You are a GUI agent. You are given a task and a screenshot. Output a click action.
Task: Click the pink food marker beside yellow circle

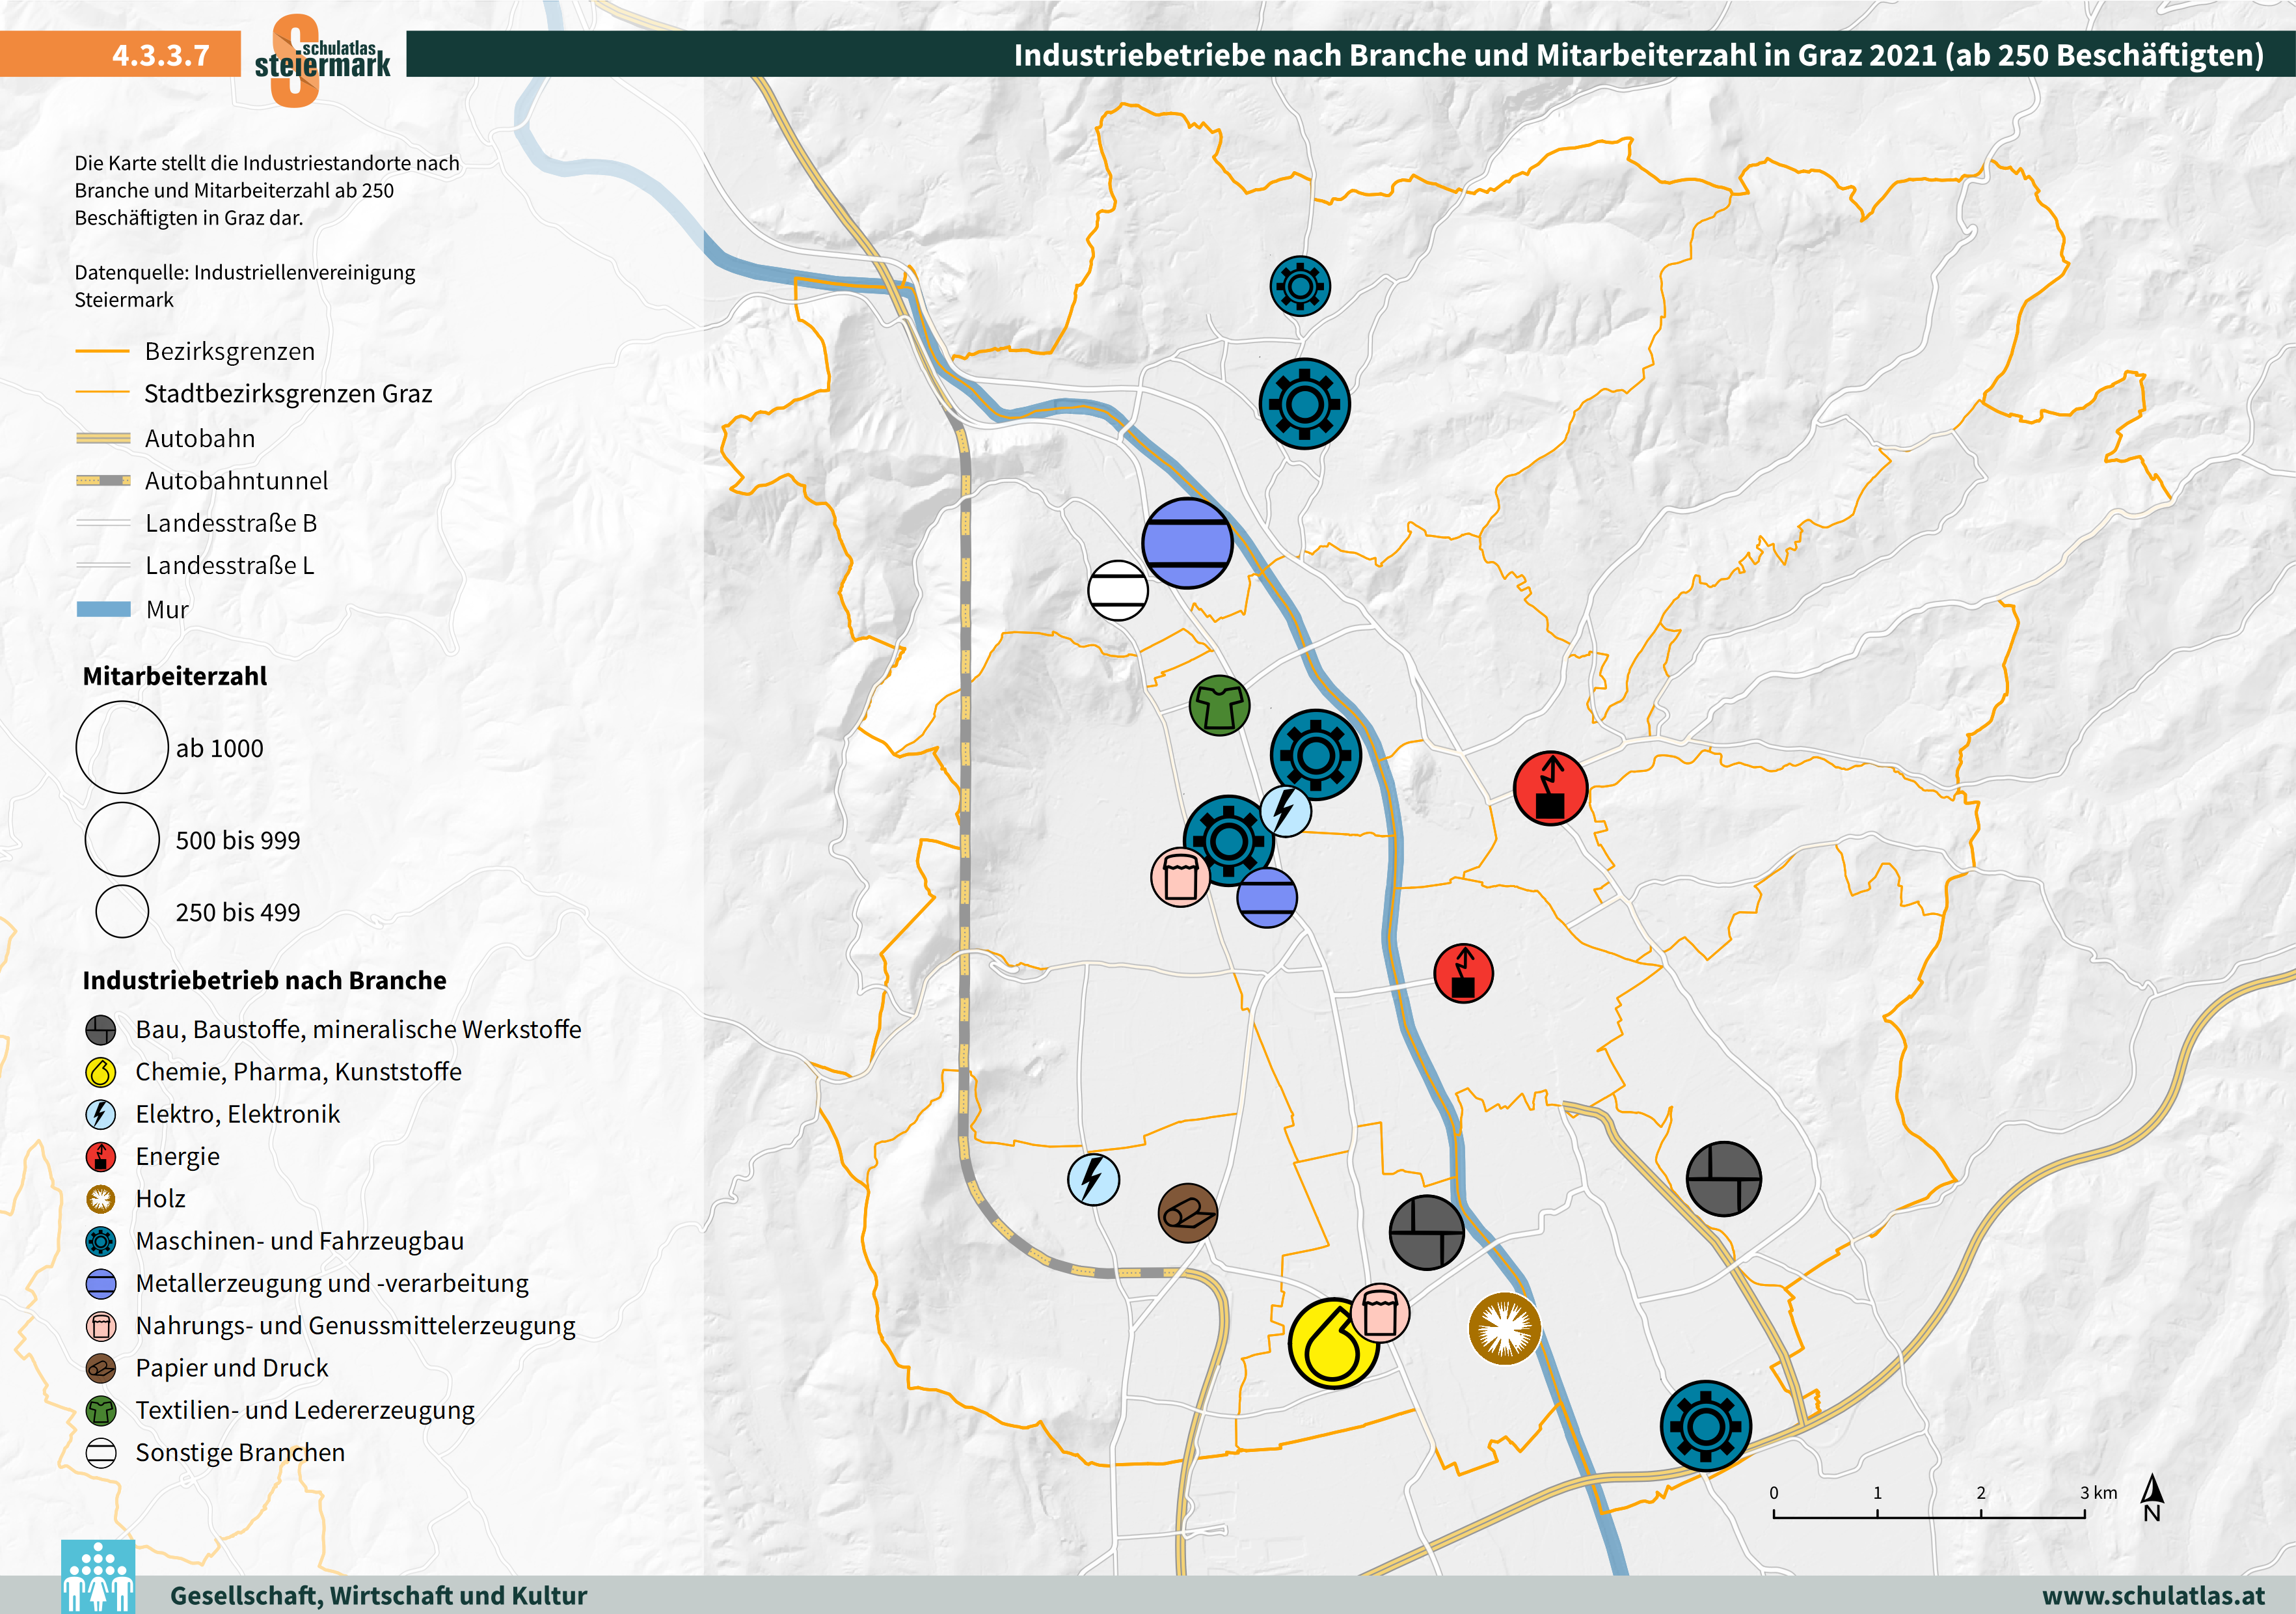point(1380,1313)
